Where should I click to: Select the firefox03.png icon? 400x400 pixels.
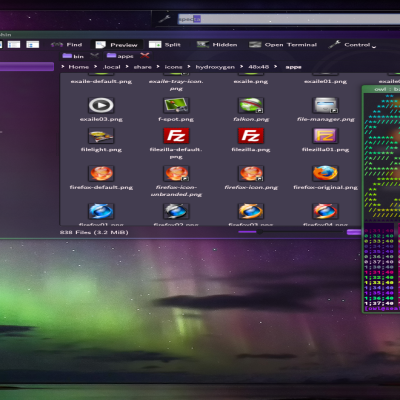(x=251, y=211)
